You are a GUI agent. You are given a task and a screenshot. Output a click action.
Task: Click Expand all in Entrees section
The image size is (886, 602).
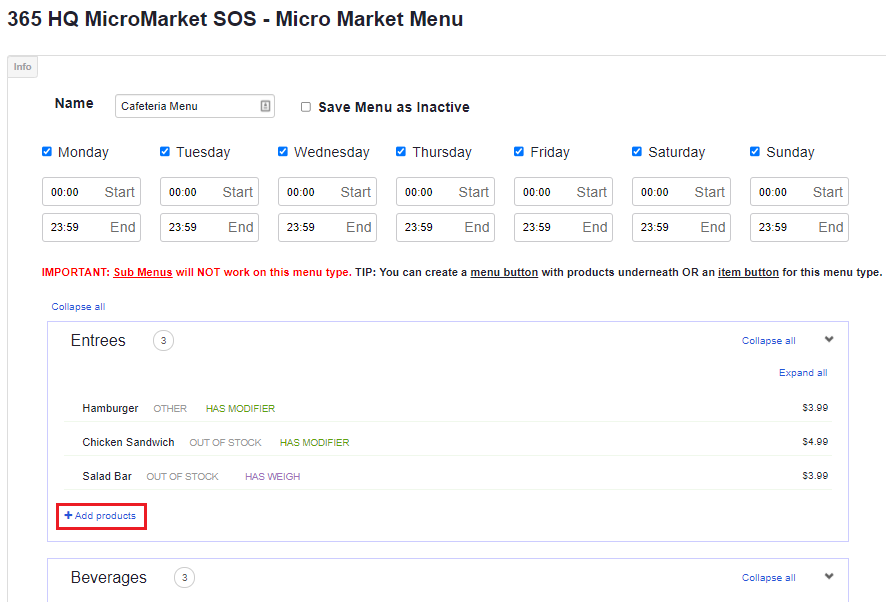click(x=803, y=373)
